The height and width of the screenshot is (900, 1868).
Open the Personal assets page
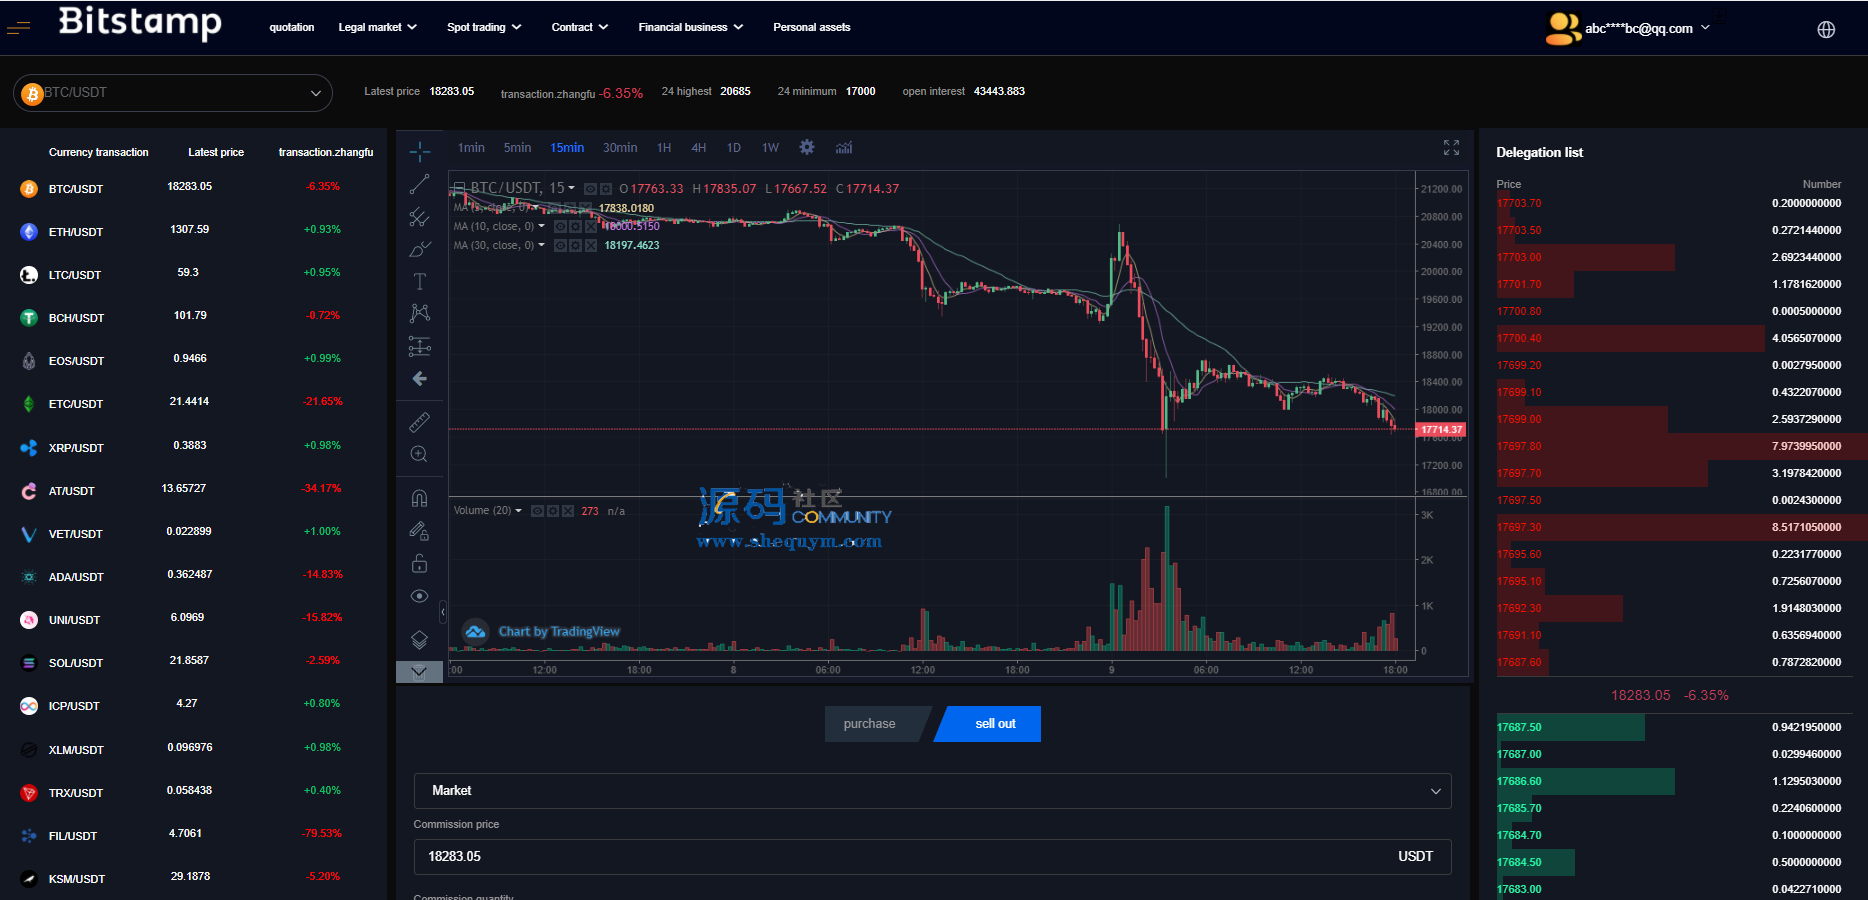tap(812, 28)
